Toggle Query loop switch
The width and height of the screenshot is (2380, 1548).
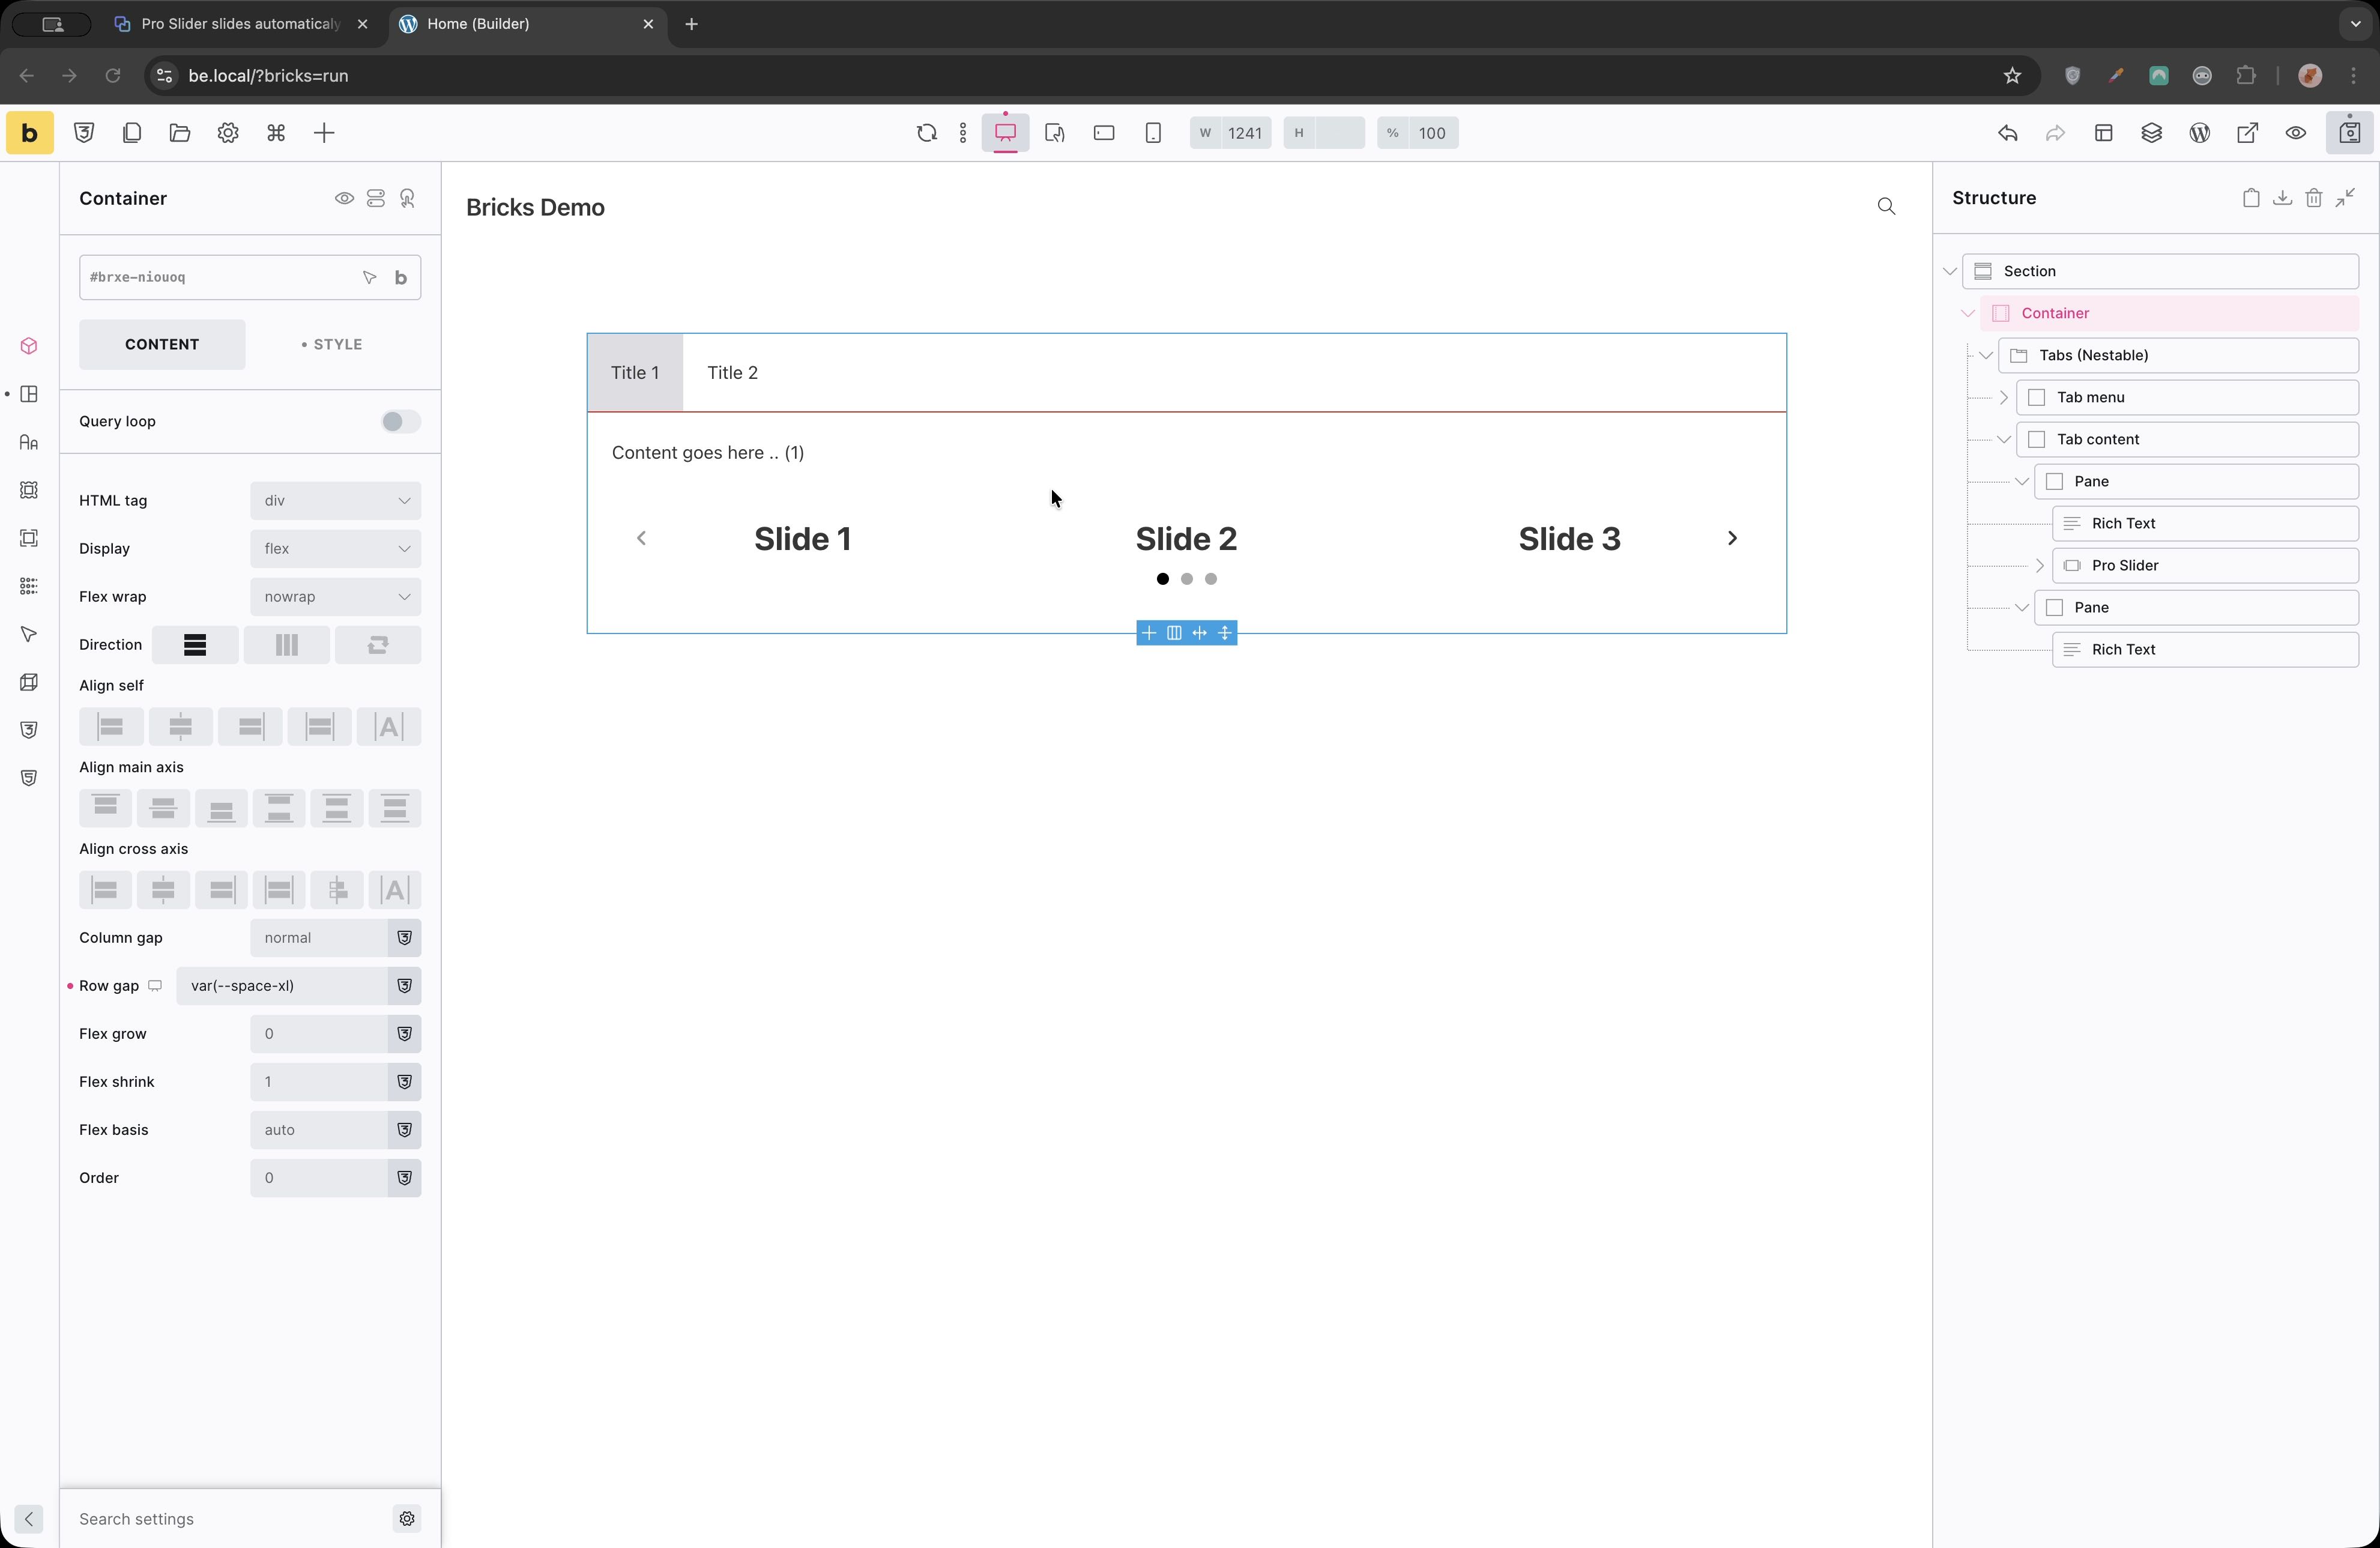pos(401,422)
